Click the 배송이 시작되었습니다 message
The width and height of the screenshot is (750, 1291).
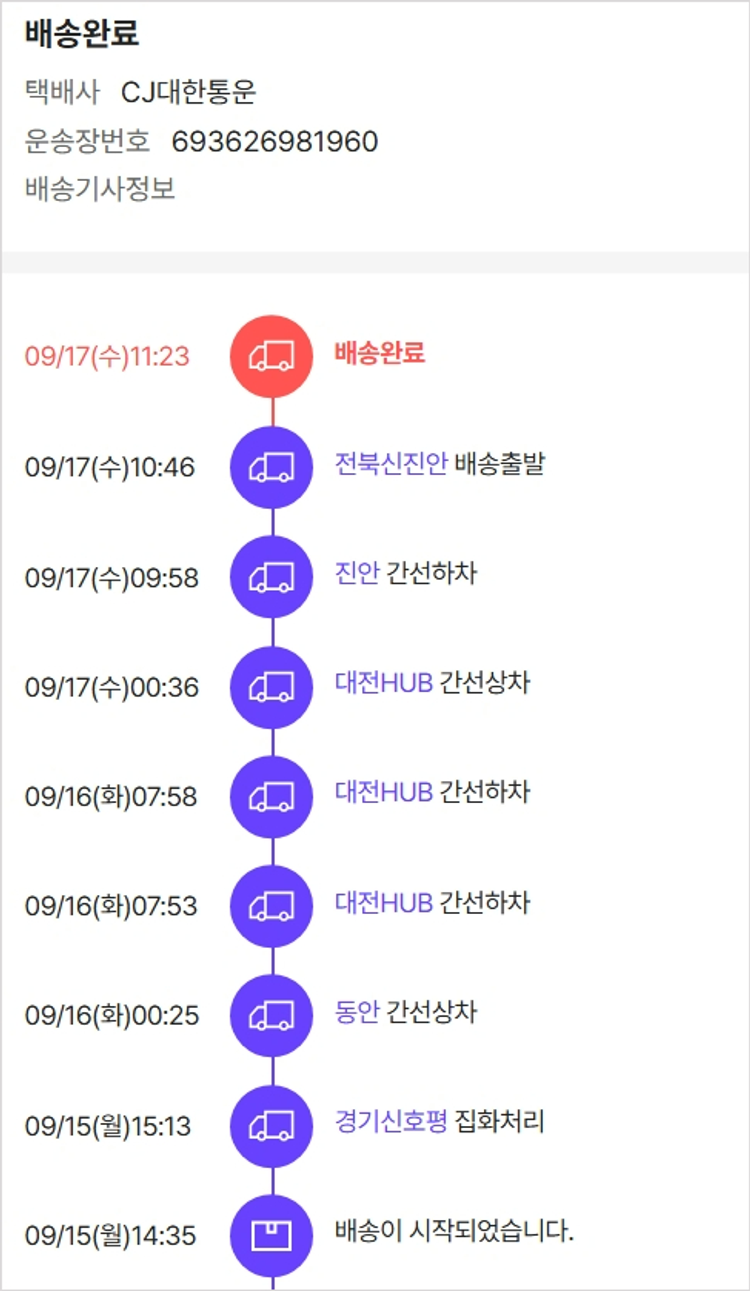click(454, 1232)
